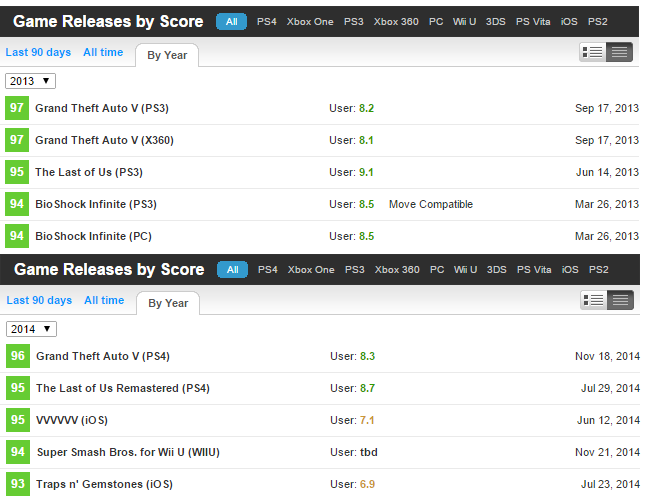
Task: Filter 2014 releases by Xbox One
Action: (311, 270)
